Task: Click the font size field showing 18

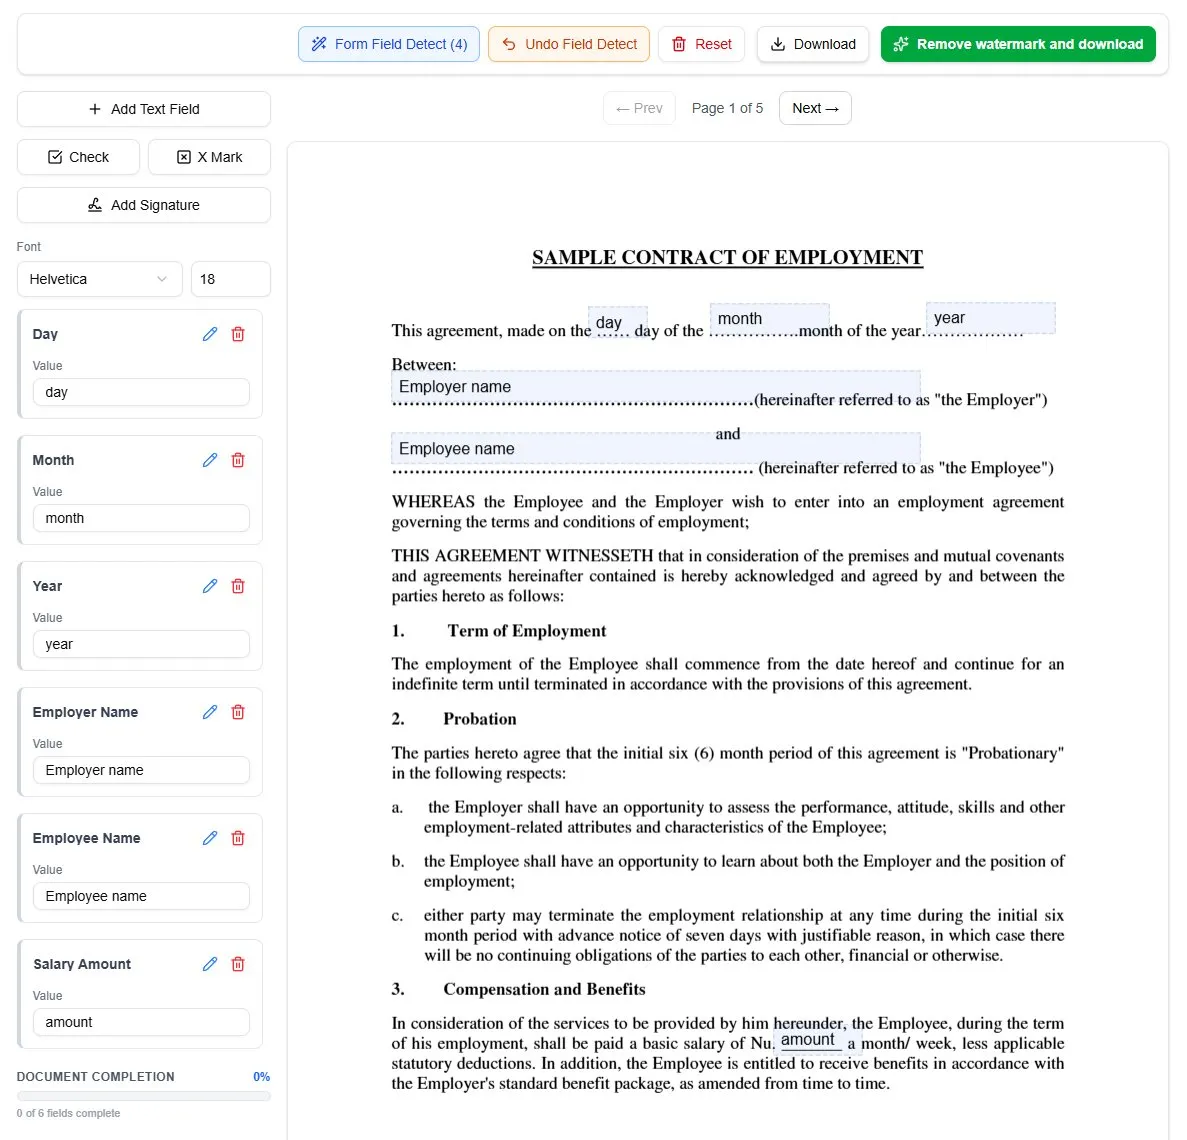Action: tap(231, 279)
